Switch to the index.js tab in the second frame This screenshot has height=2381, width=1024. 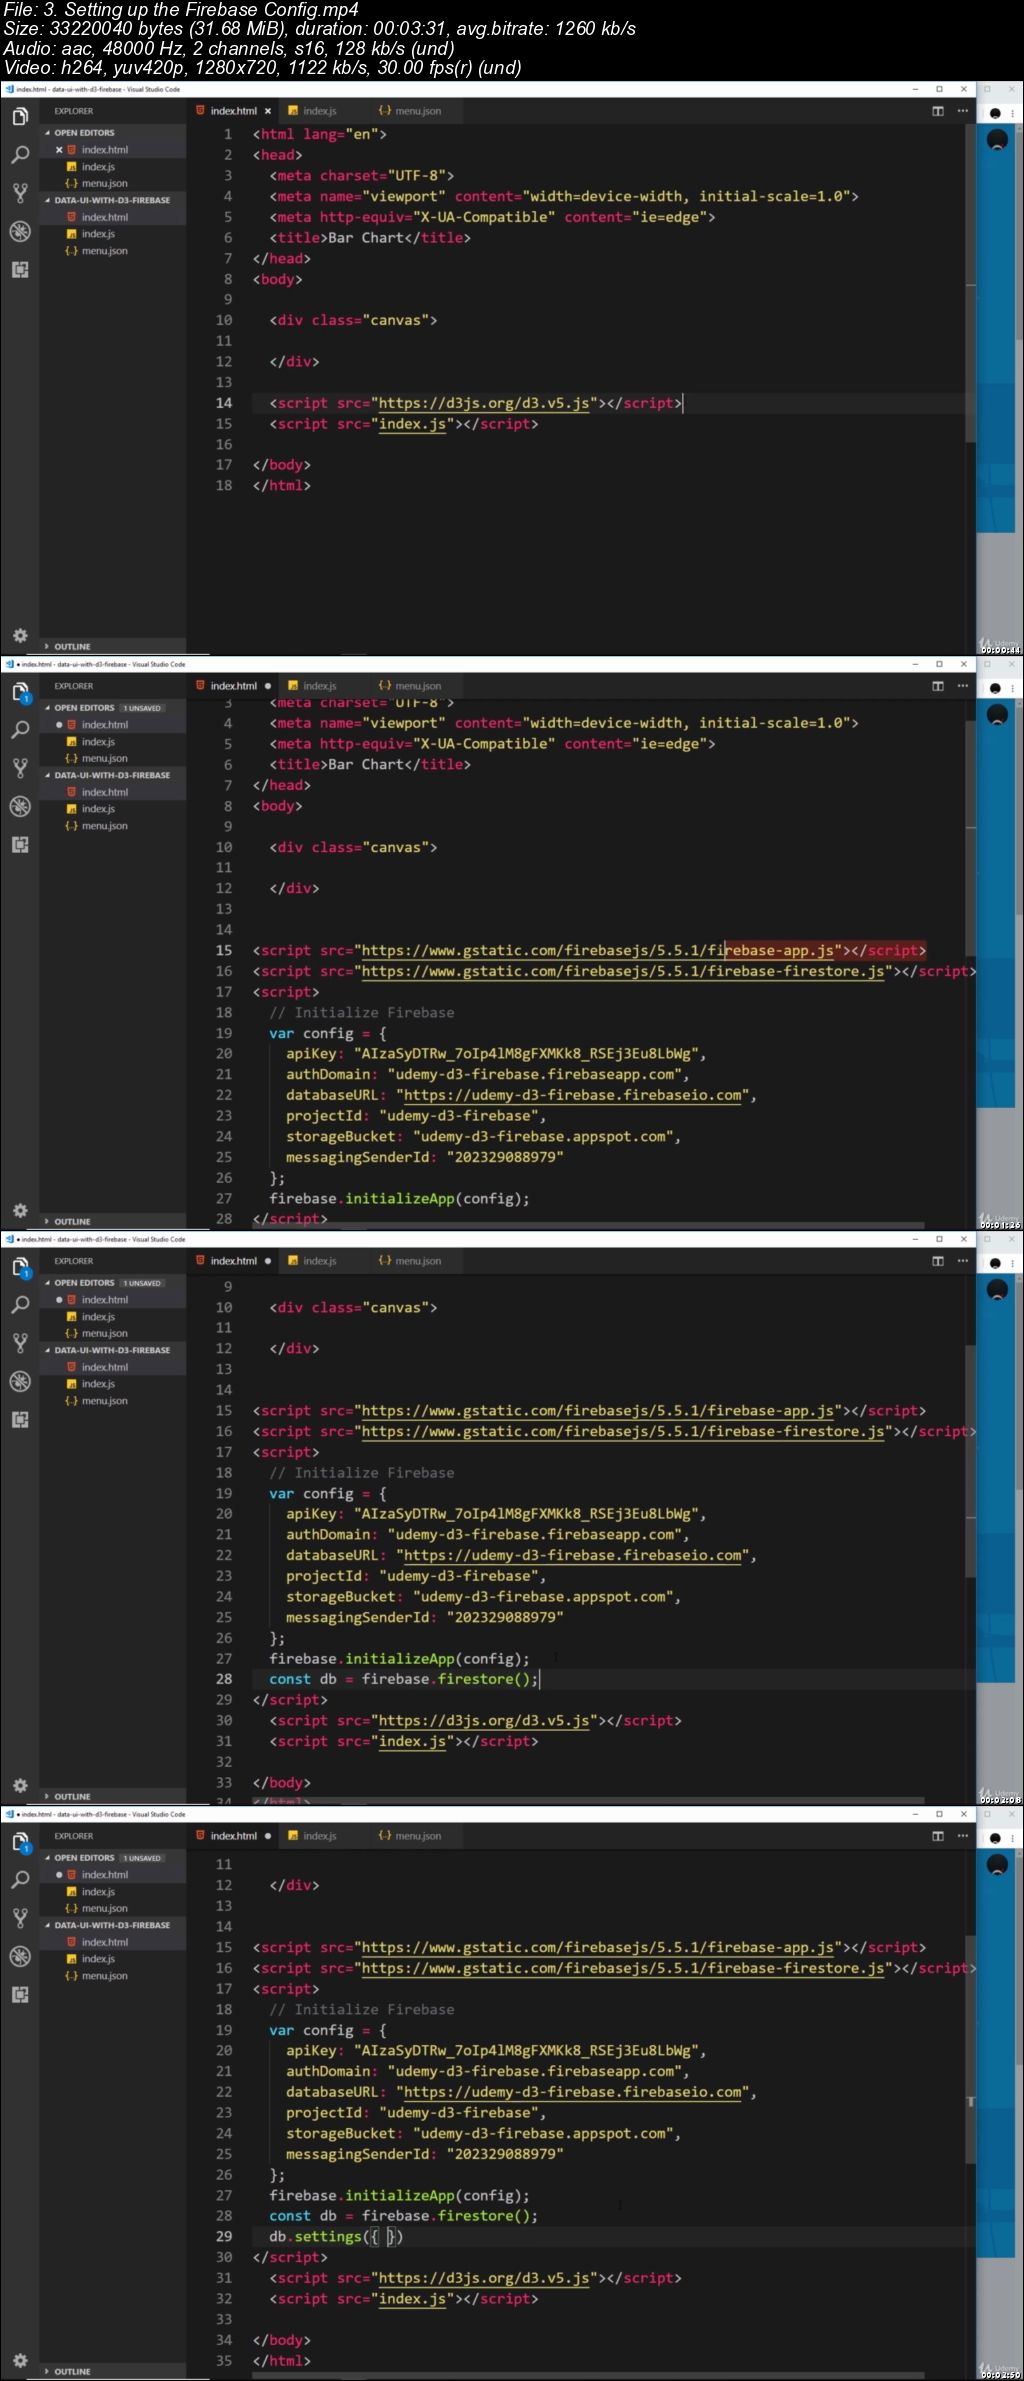[320, 686]
